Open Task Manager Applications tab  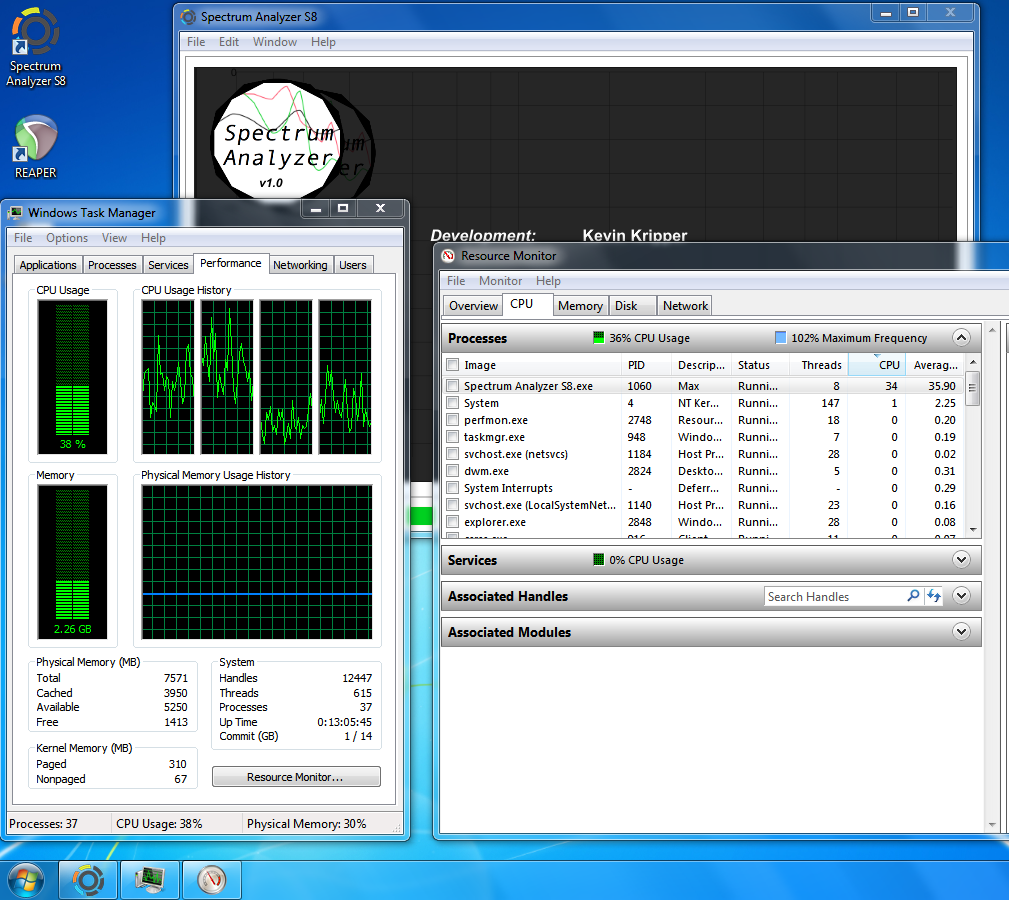(48, 265)
